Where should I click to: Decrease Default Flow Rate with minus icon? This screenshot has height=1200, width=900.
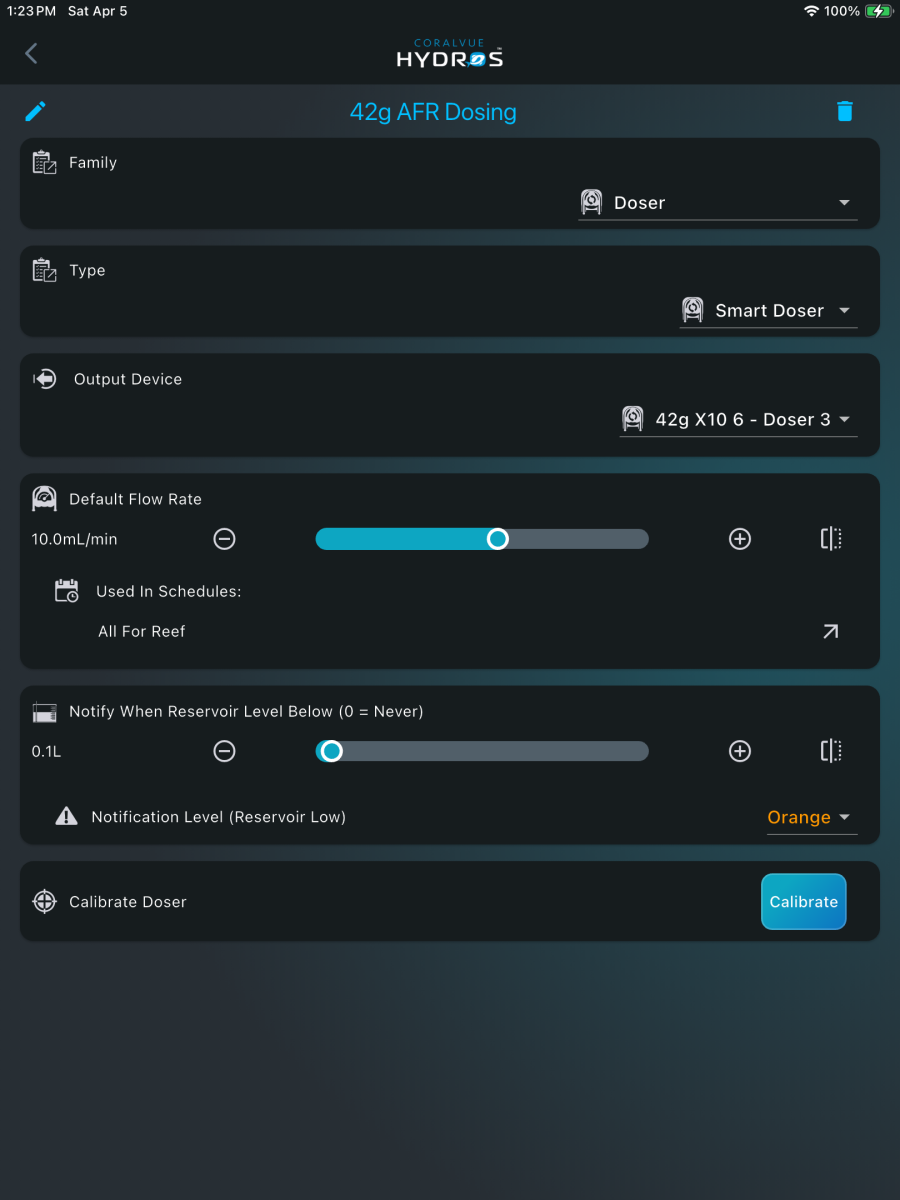click(225, 539)
